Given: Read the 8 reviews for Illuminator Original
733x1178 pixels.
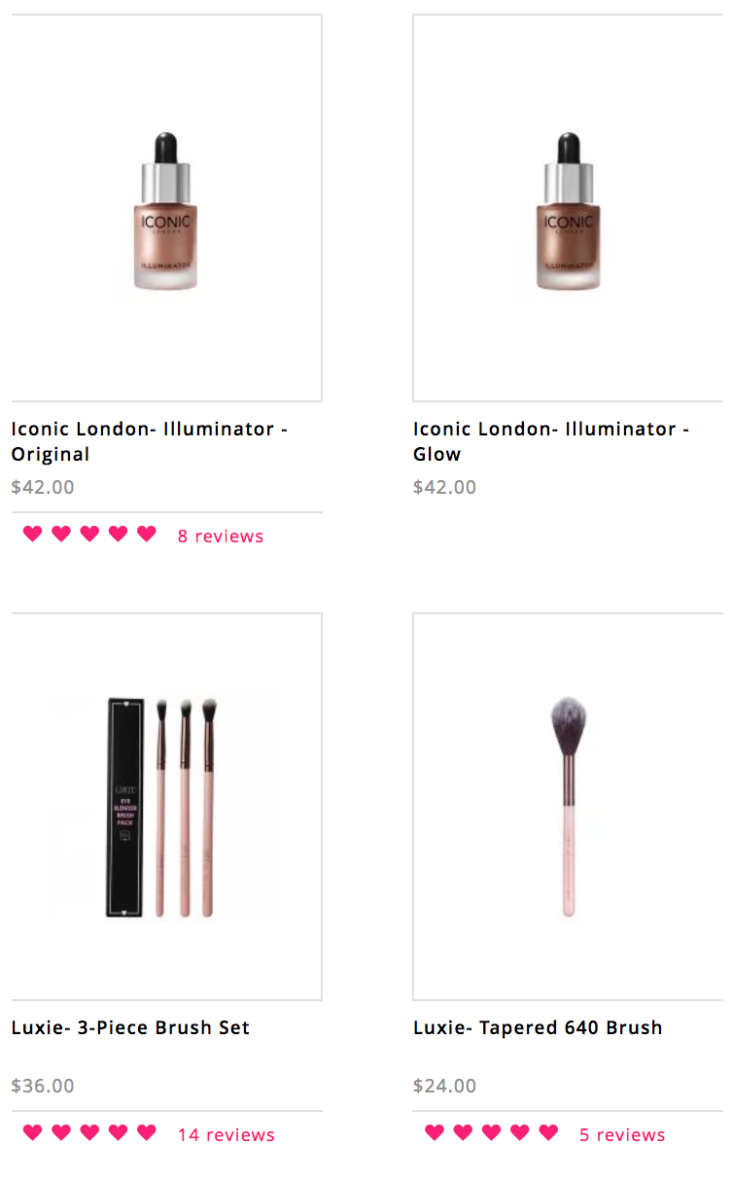Looking at the screenshot, I should (x=220, y=536).
